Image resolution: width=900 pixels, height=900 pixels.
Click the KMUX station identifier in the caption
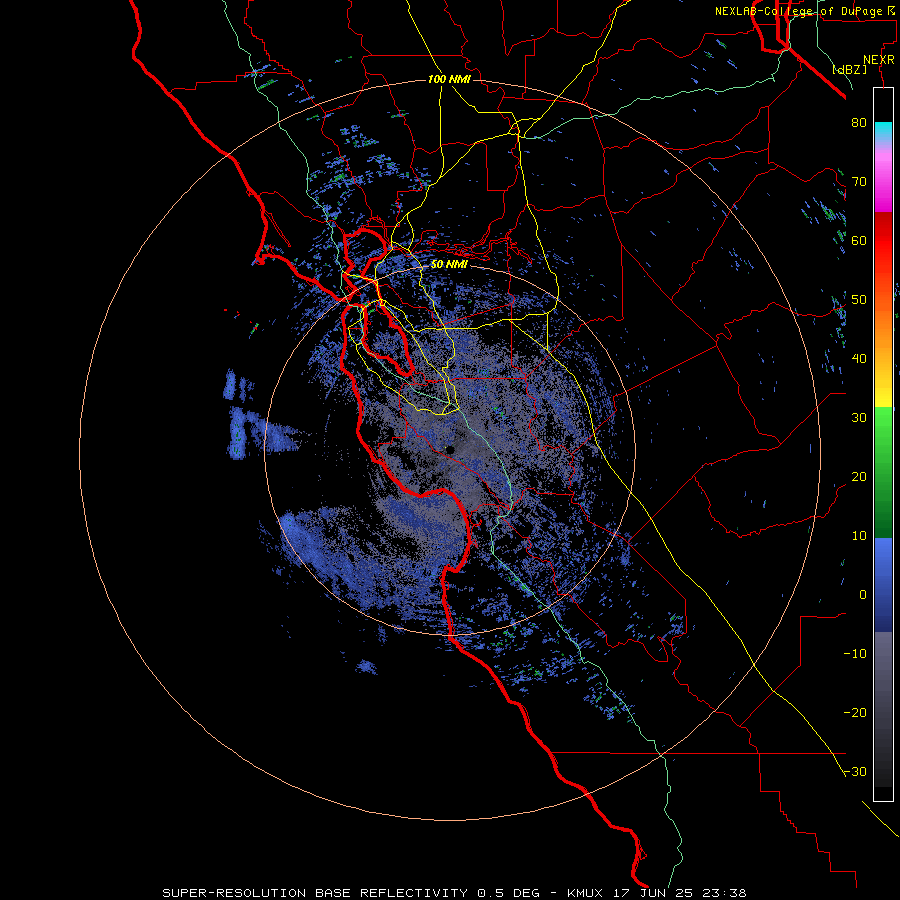click(587, 893)
